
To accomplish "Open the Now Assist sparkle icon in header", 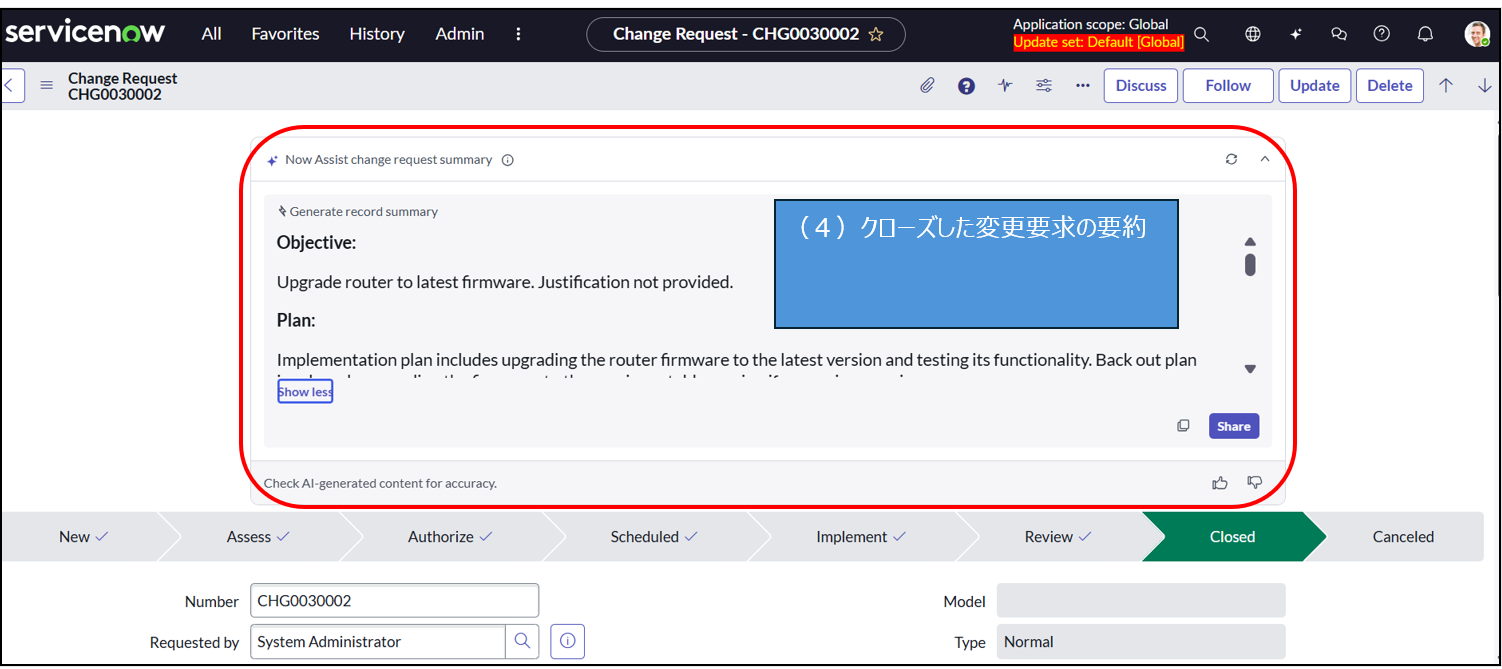I will pyautogui.click(x=1296, y=34).
